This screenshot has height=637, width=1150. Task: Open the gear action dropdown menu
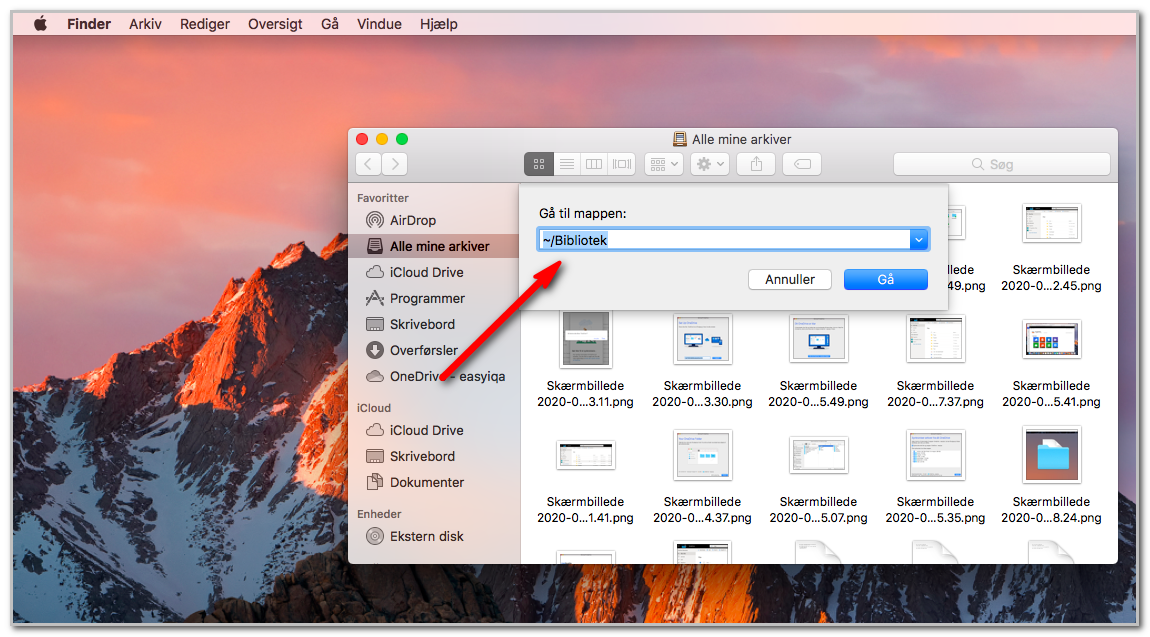(709, 164)
